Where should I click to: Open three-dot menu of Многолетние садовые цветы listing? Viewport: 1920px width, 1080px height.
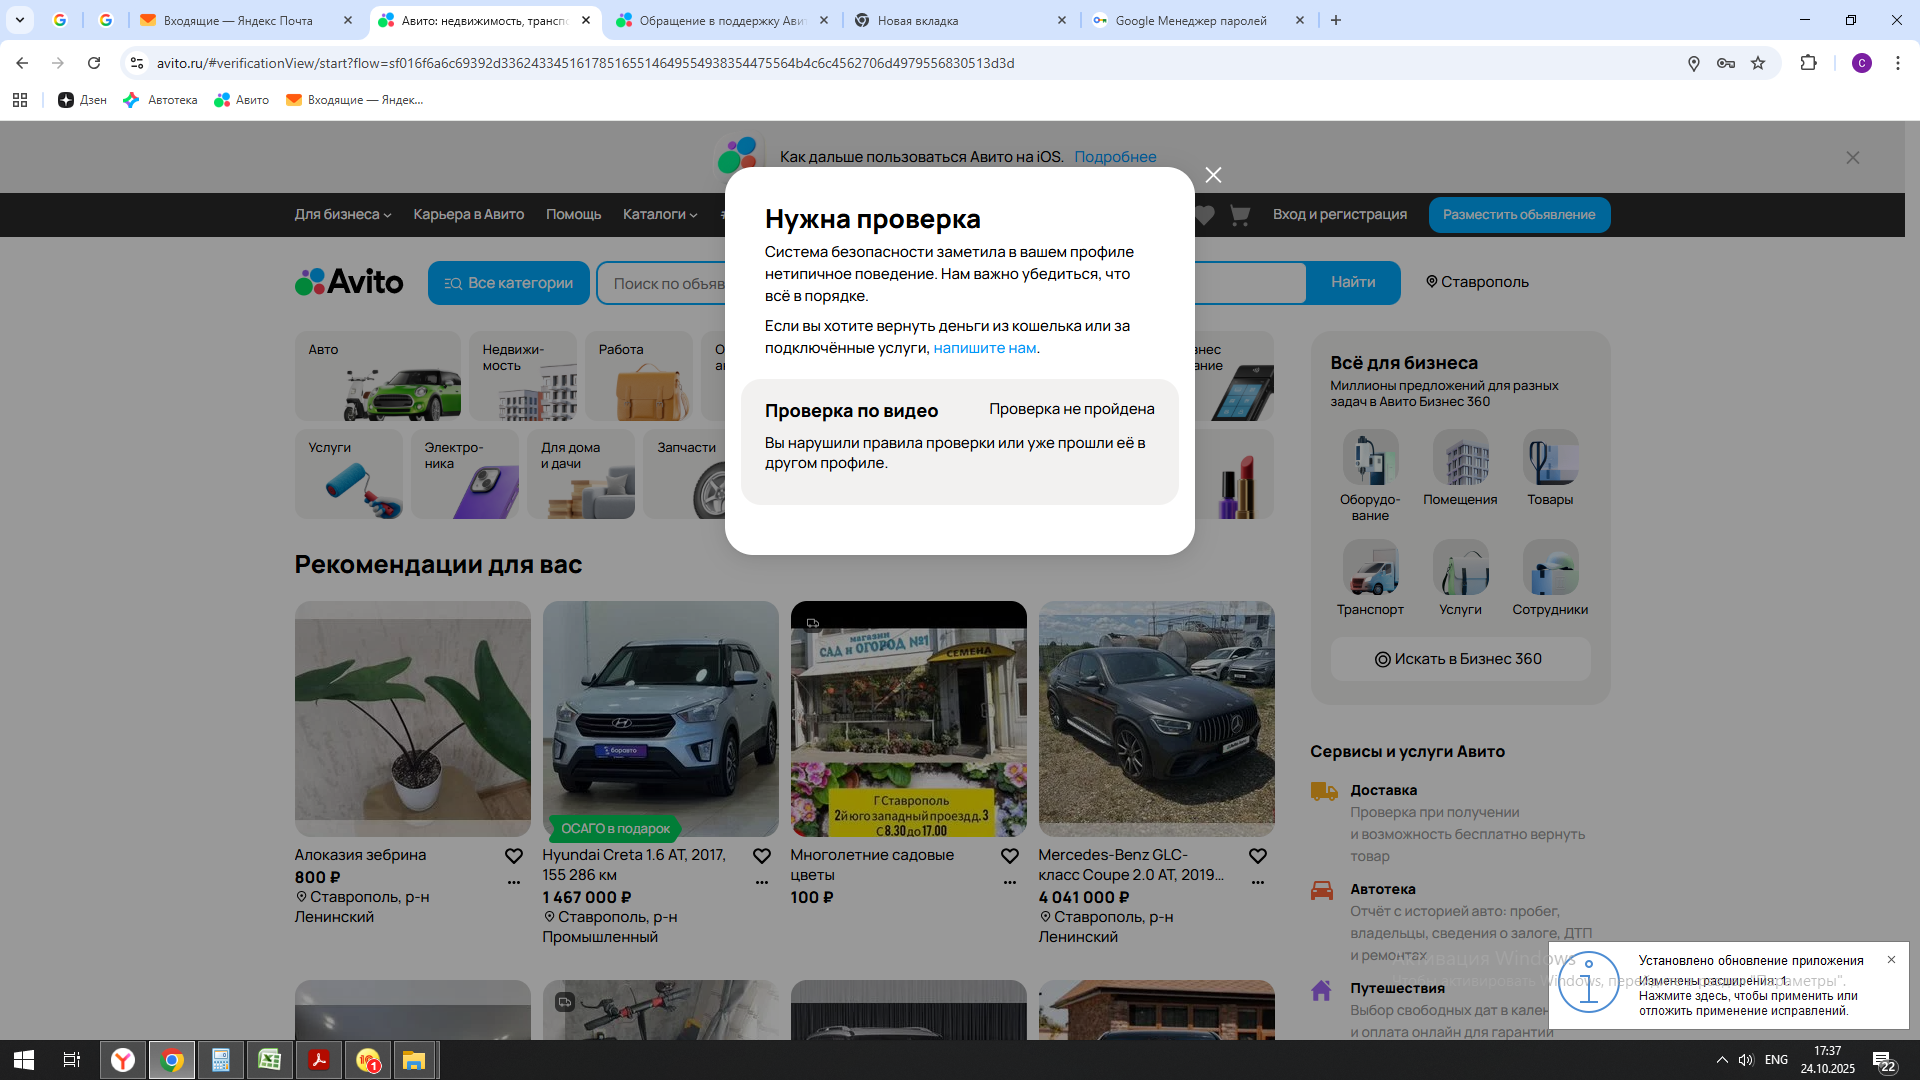pos(1010,882)
